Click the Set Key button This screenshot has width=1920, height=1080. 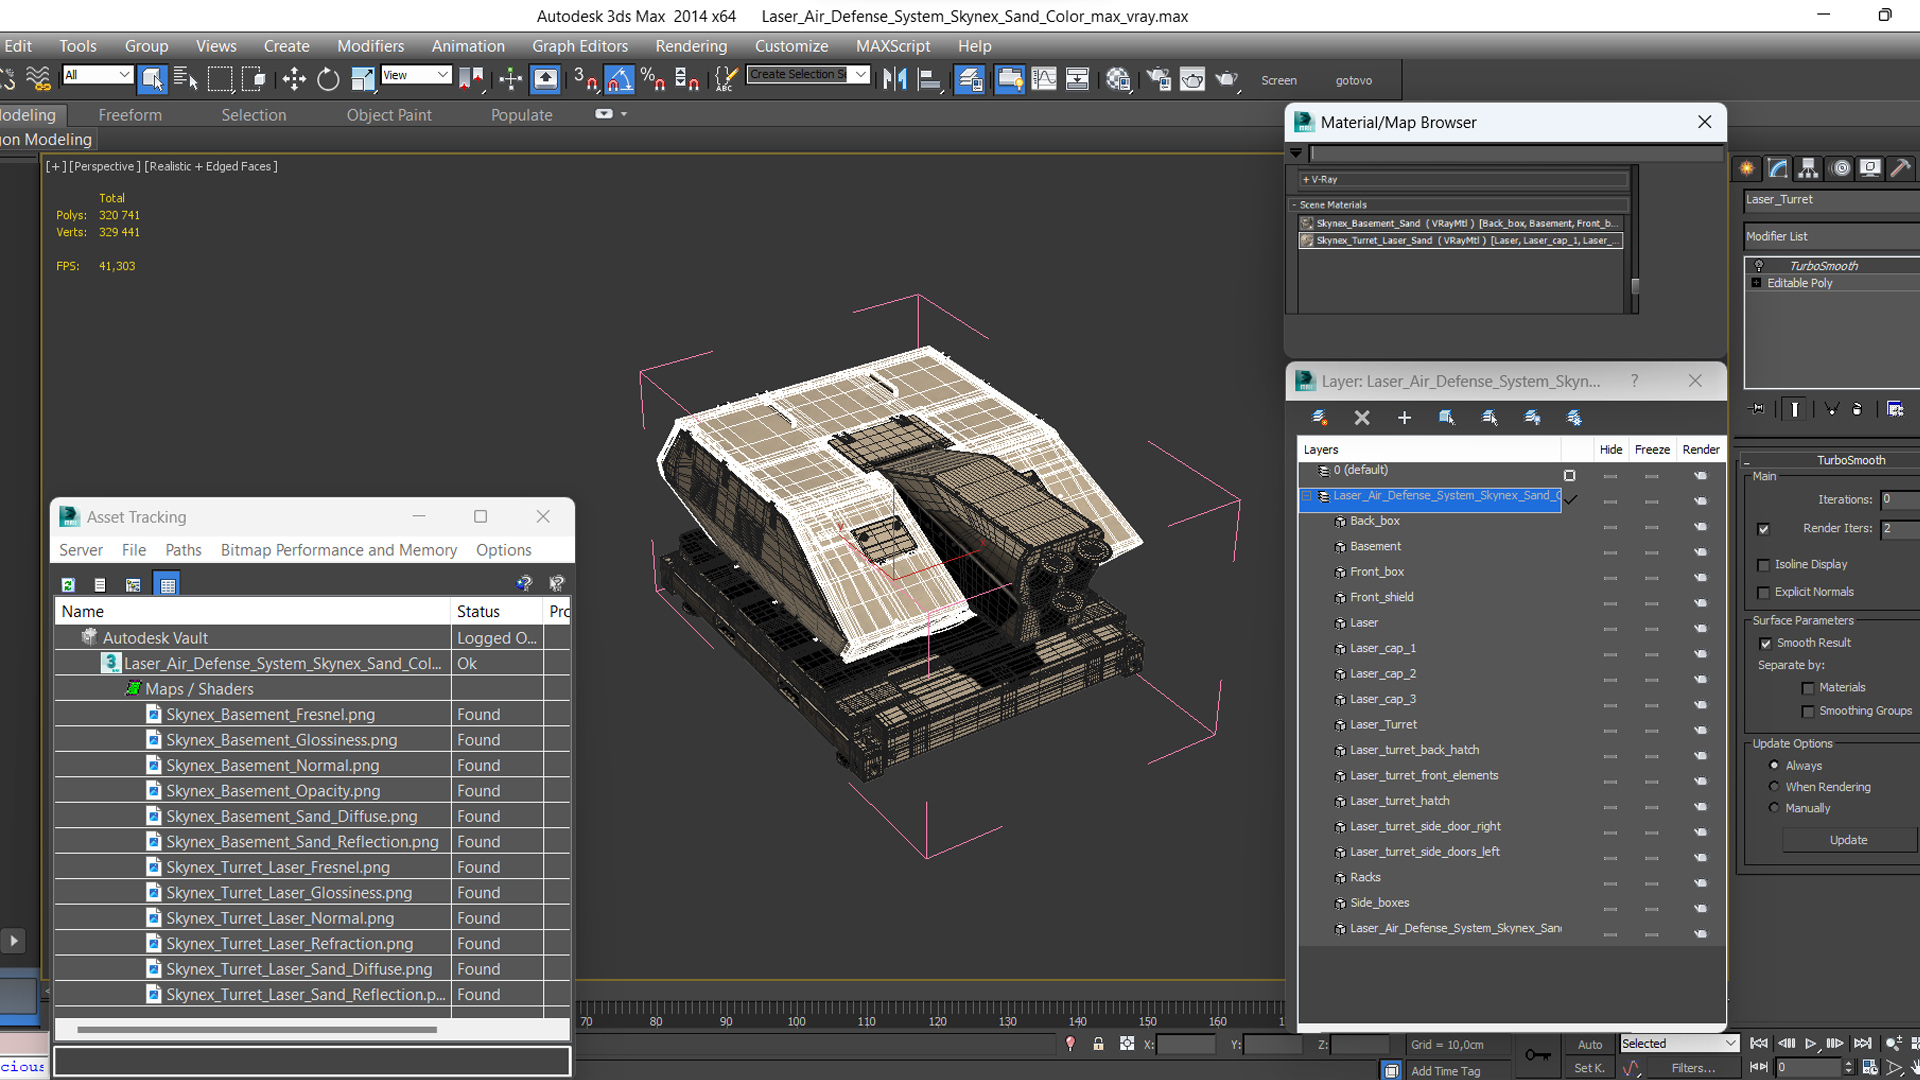tap(1589, 1068)
